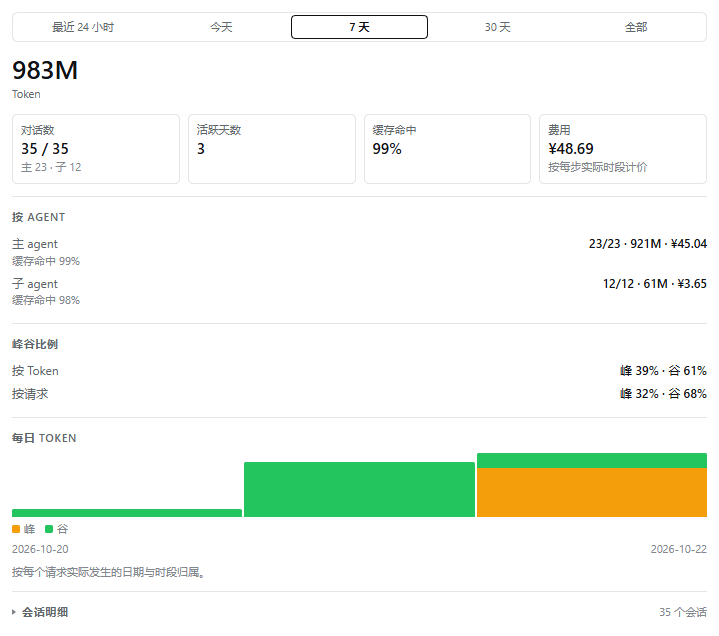This screenshot has width=719, height=636.
Task: Click the green 谷 legend swatch
Action: 49,529
